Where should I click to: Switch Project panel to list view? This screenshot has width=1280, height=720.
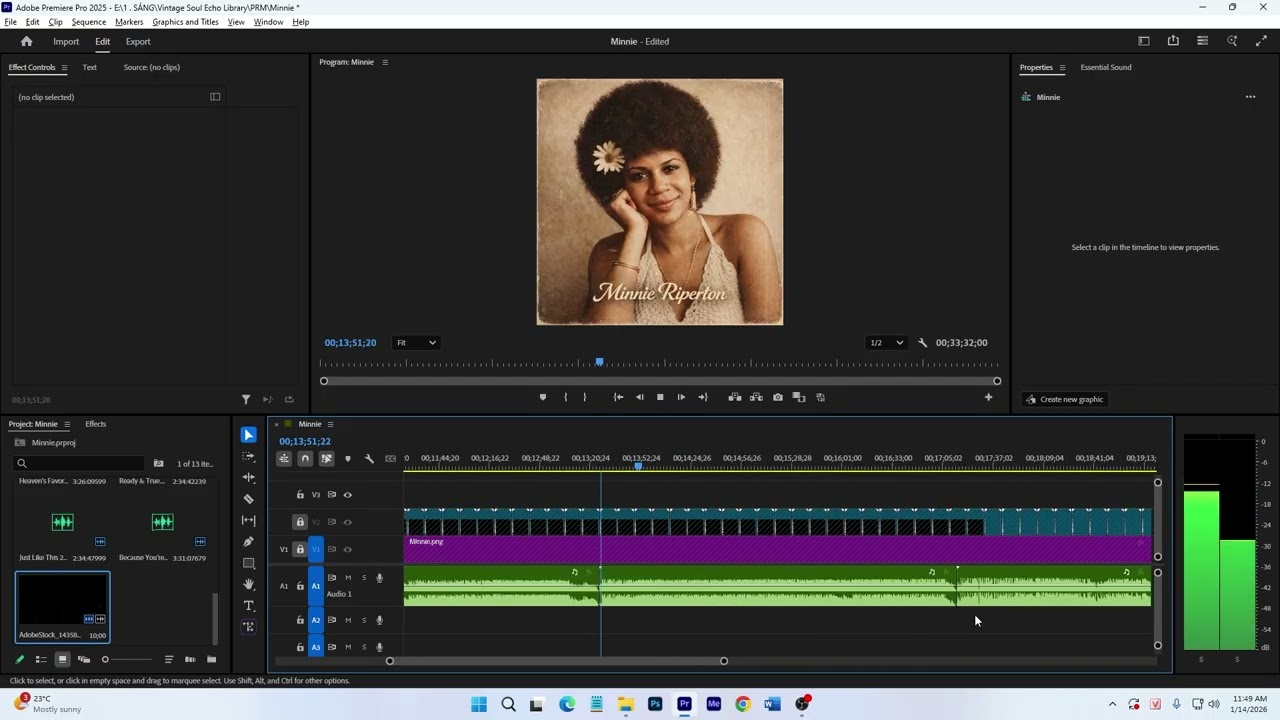(41, 659)
